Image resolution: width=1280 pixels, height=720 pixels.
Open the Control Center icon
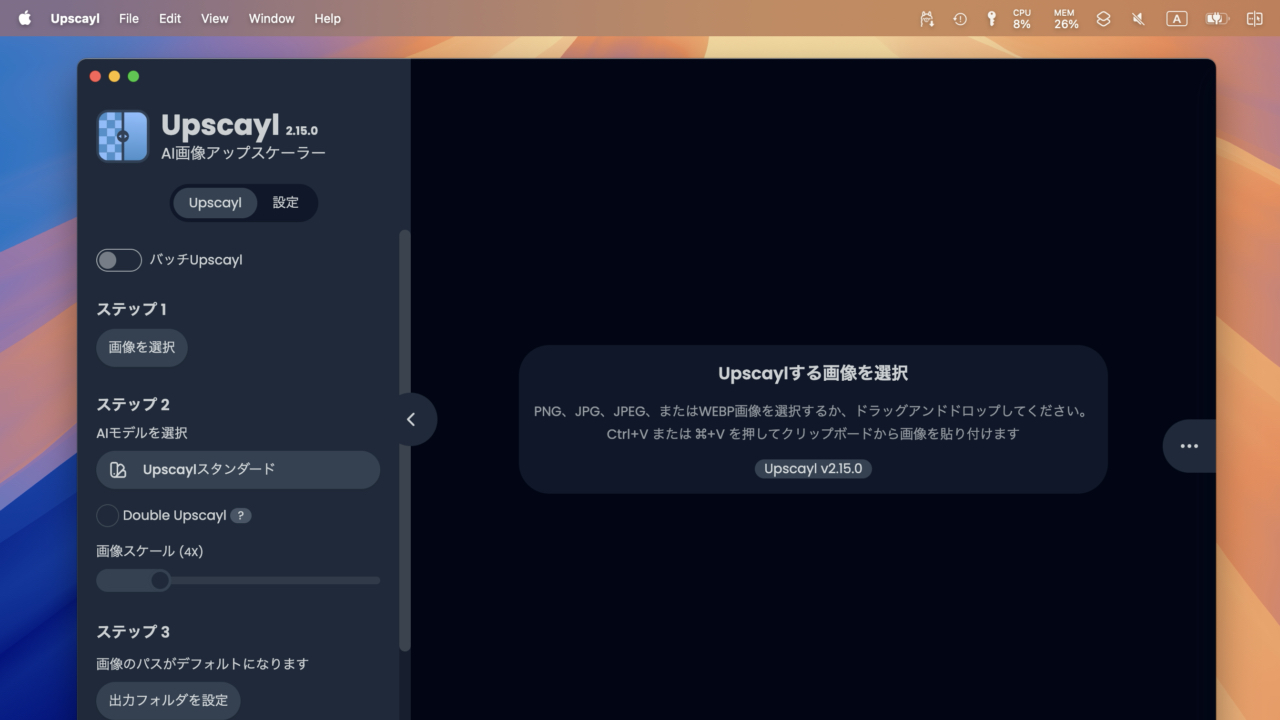coord(1254,18)
